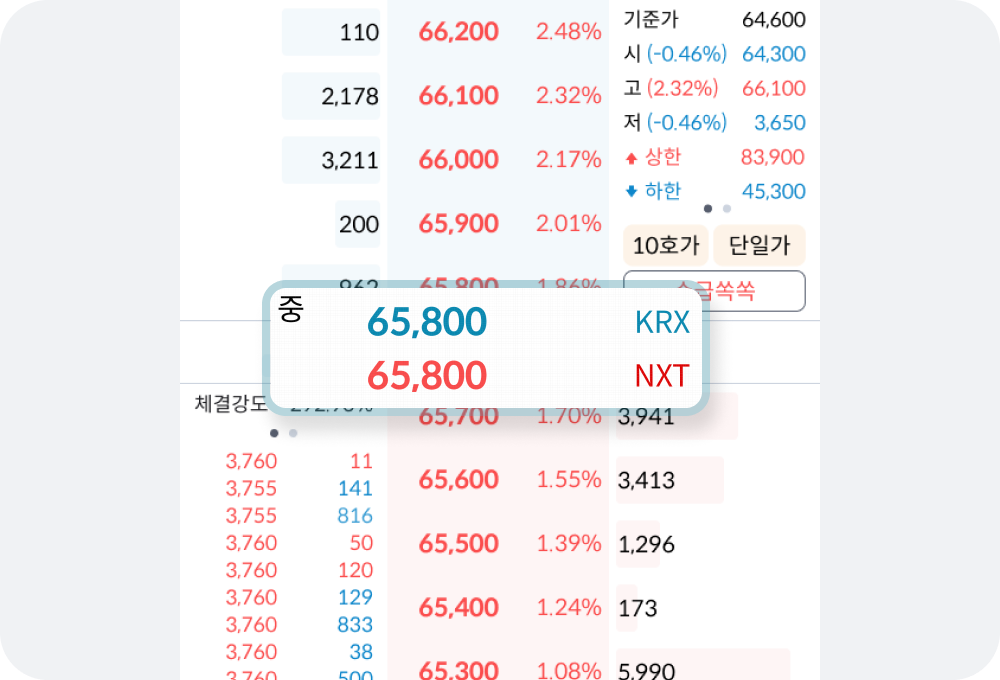
Task: Click the 65,400 bid price
Action: click(459, 608)
